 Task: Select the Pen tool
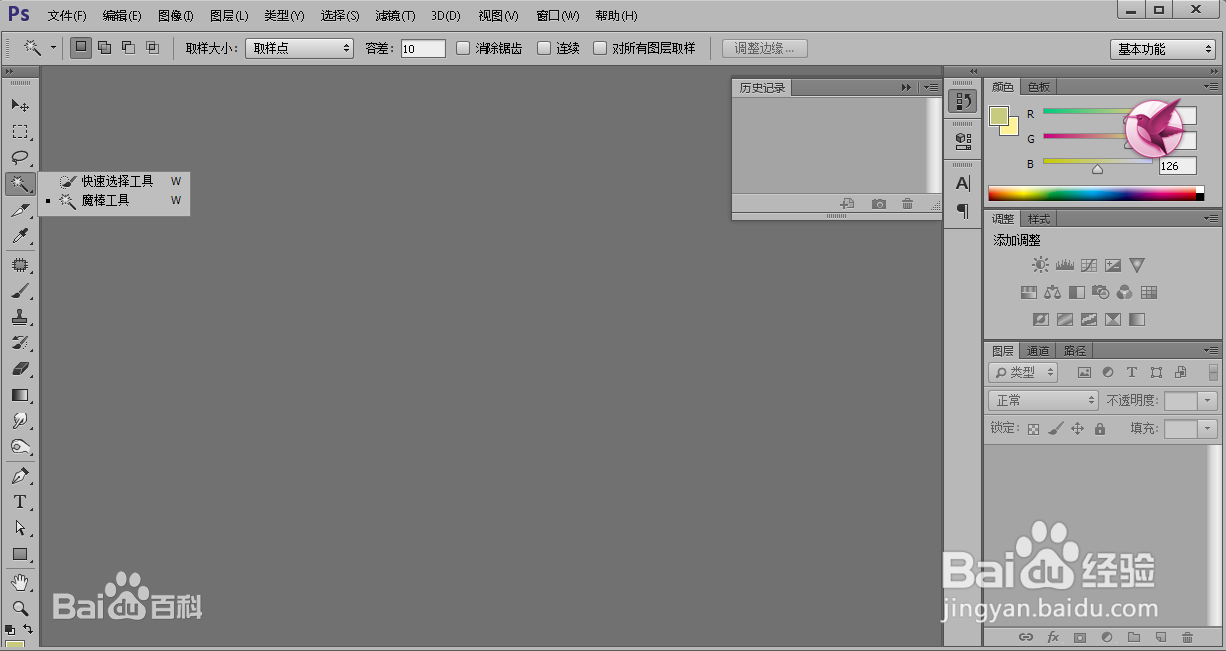coord(20,476)
